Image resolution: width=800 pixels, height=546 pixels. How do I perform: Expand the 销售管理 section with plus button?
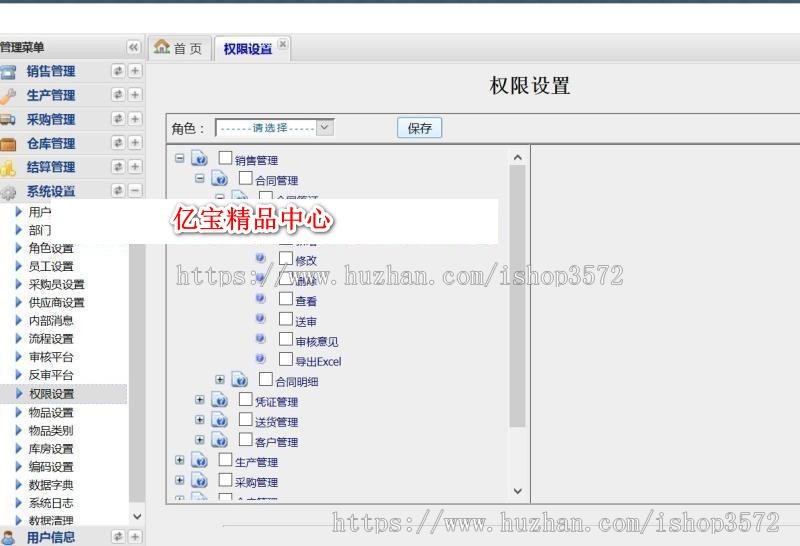pyautogui.click(x=135, y=71)
